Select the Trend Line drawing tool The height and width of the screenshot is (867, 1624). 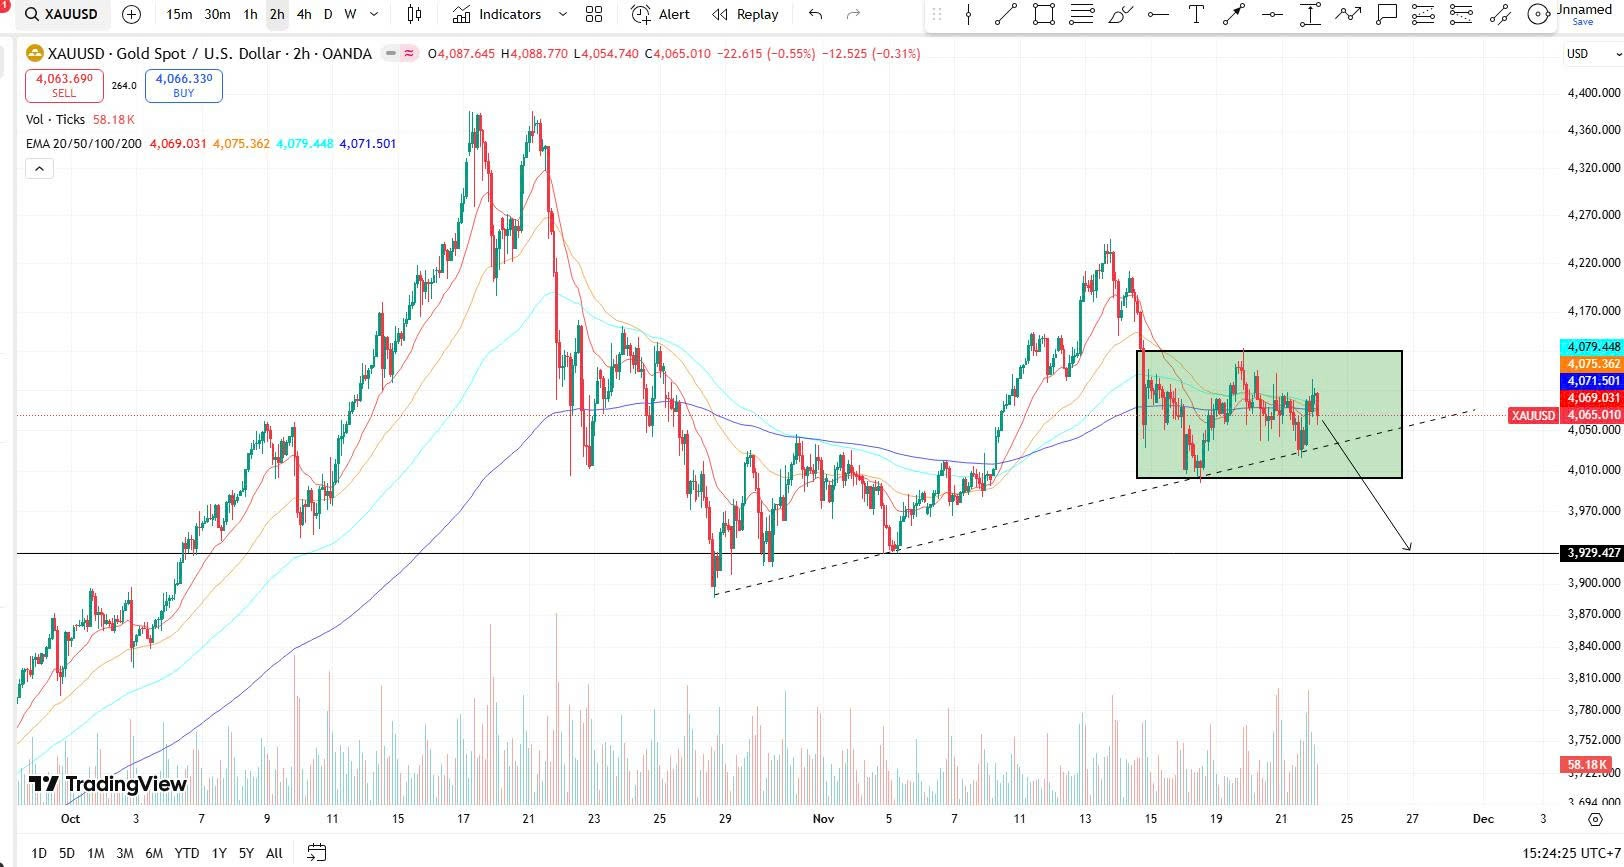[1006, 14]
